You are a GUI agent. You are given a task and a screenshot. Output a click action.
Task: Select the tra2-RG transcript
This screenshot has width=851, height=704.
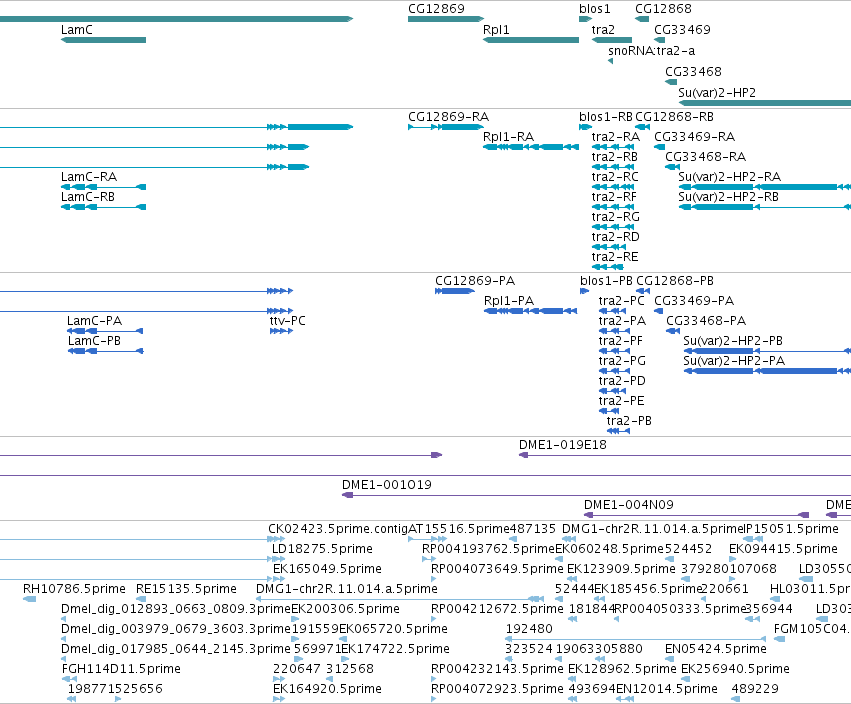point(613,227)
